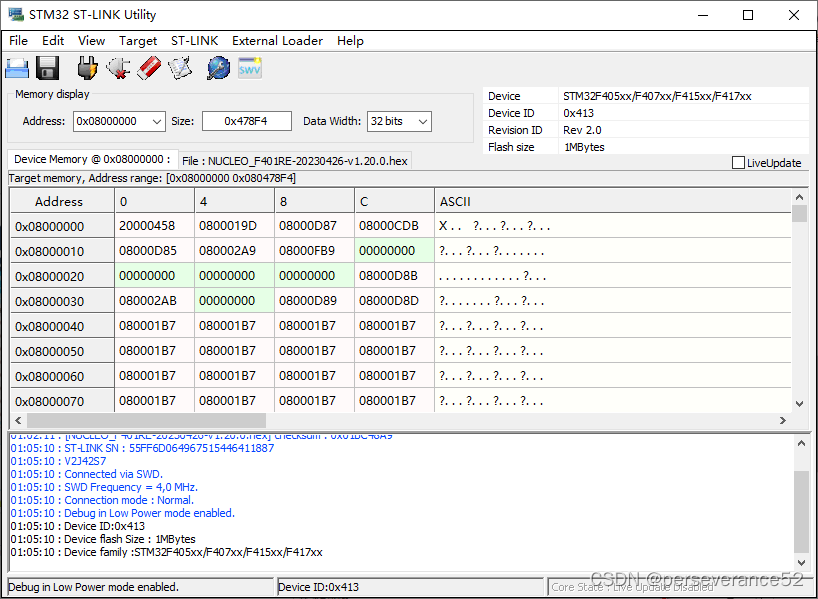
Task: Open file toolbar icon
Action: coord(17,68)
